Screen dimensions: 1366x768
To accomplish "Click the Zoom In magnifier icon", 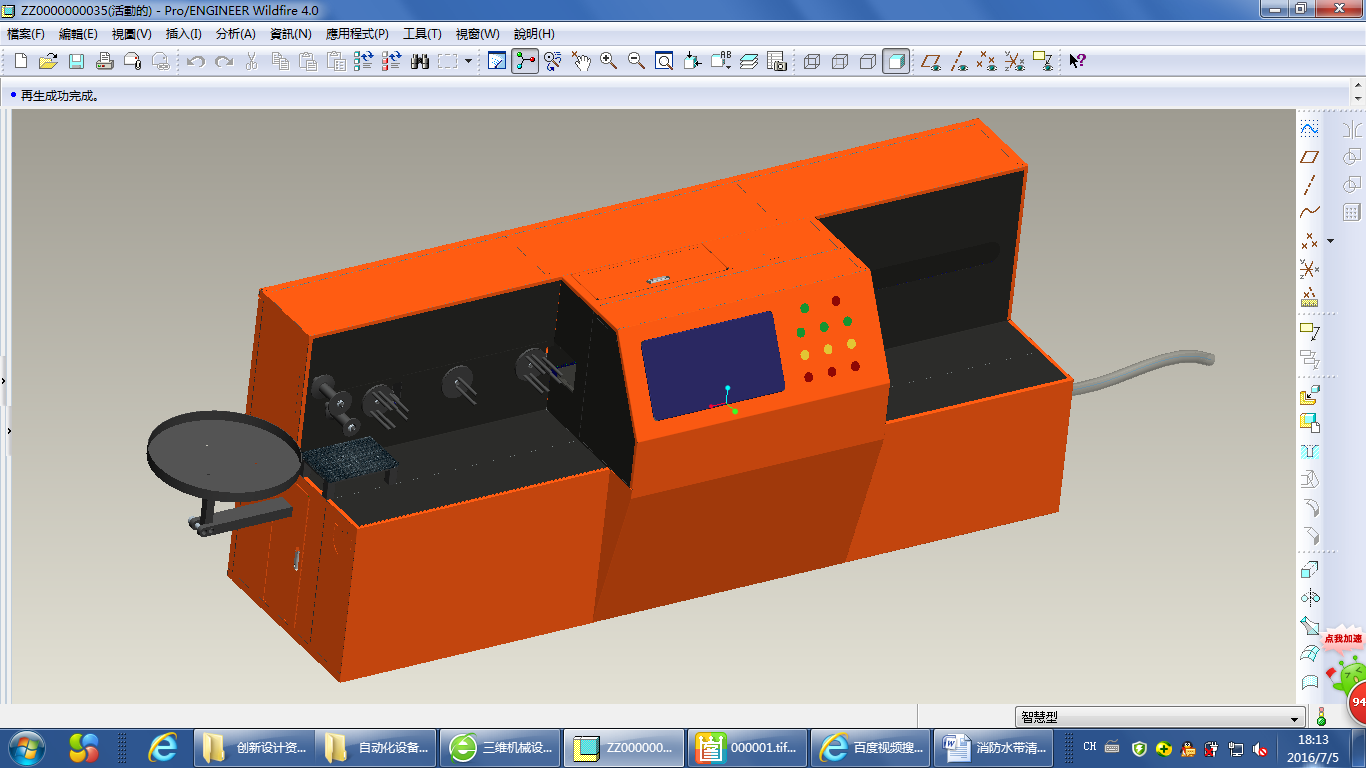I will 608,61.
